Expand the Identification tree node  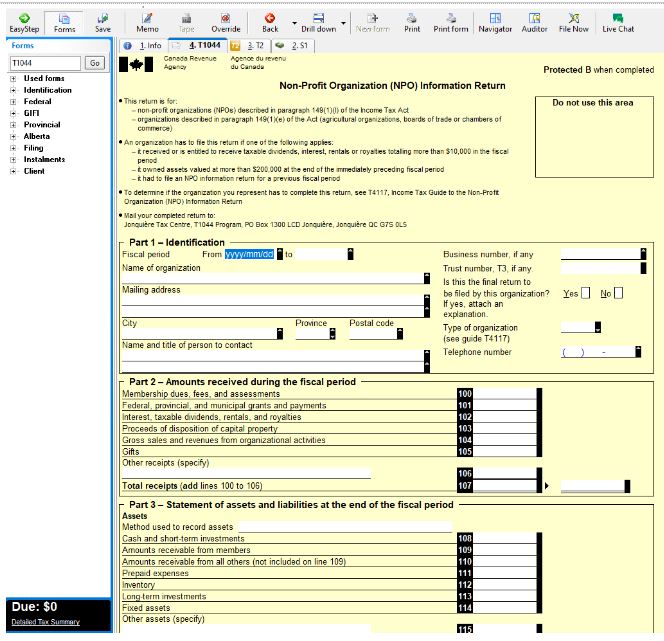click(x=13, y=90)
